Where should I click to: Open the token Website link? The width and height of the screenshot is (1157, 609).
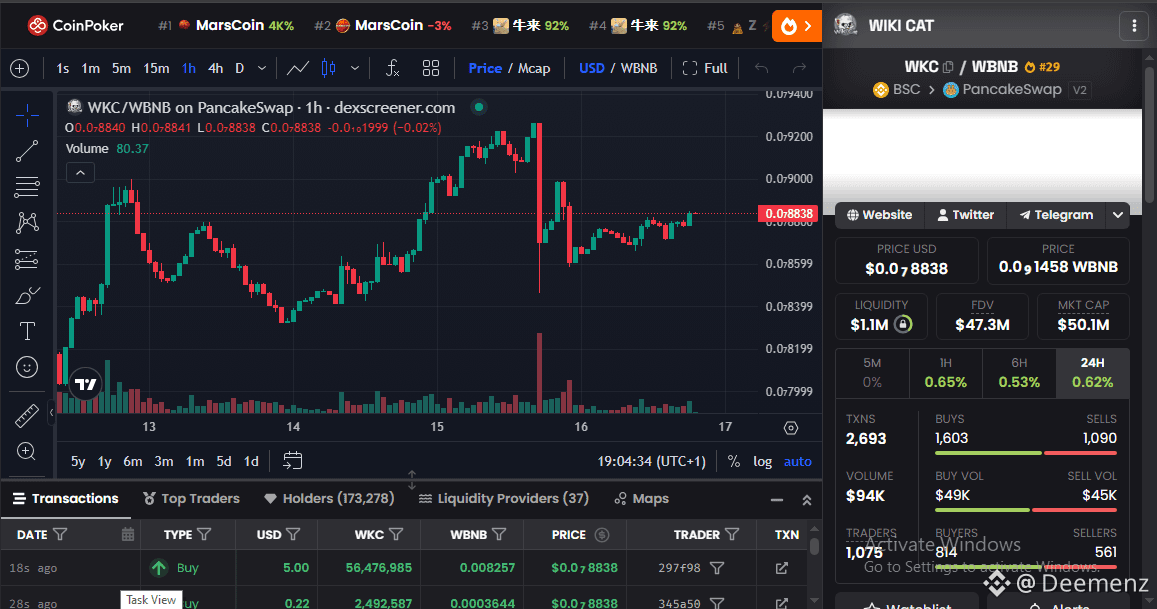tap(880, 215)
